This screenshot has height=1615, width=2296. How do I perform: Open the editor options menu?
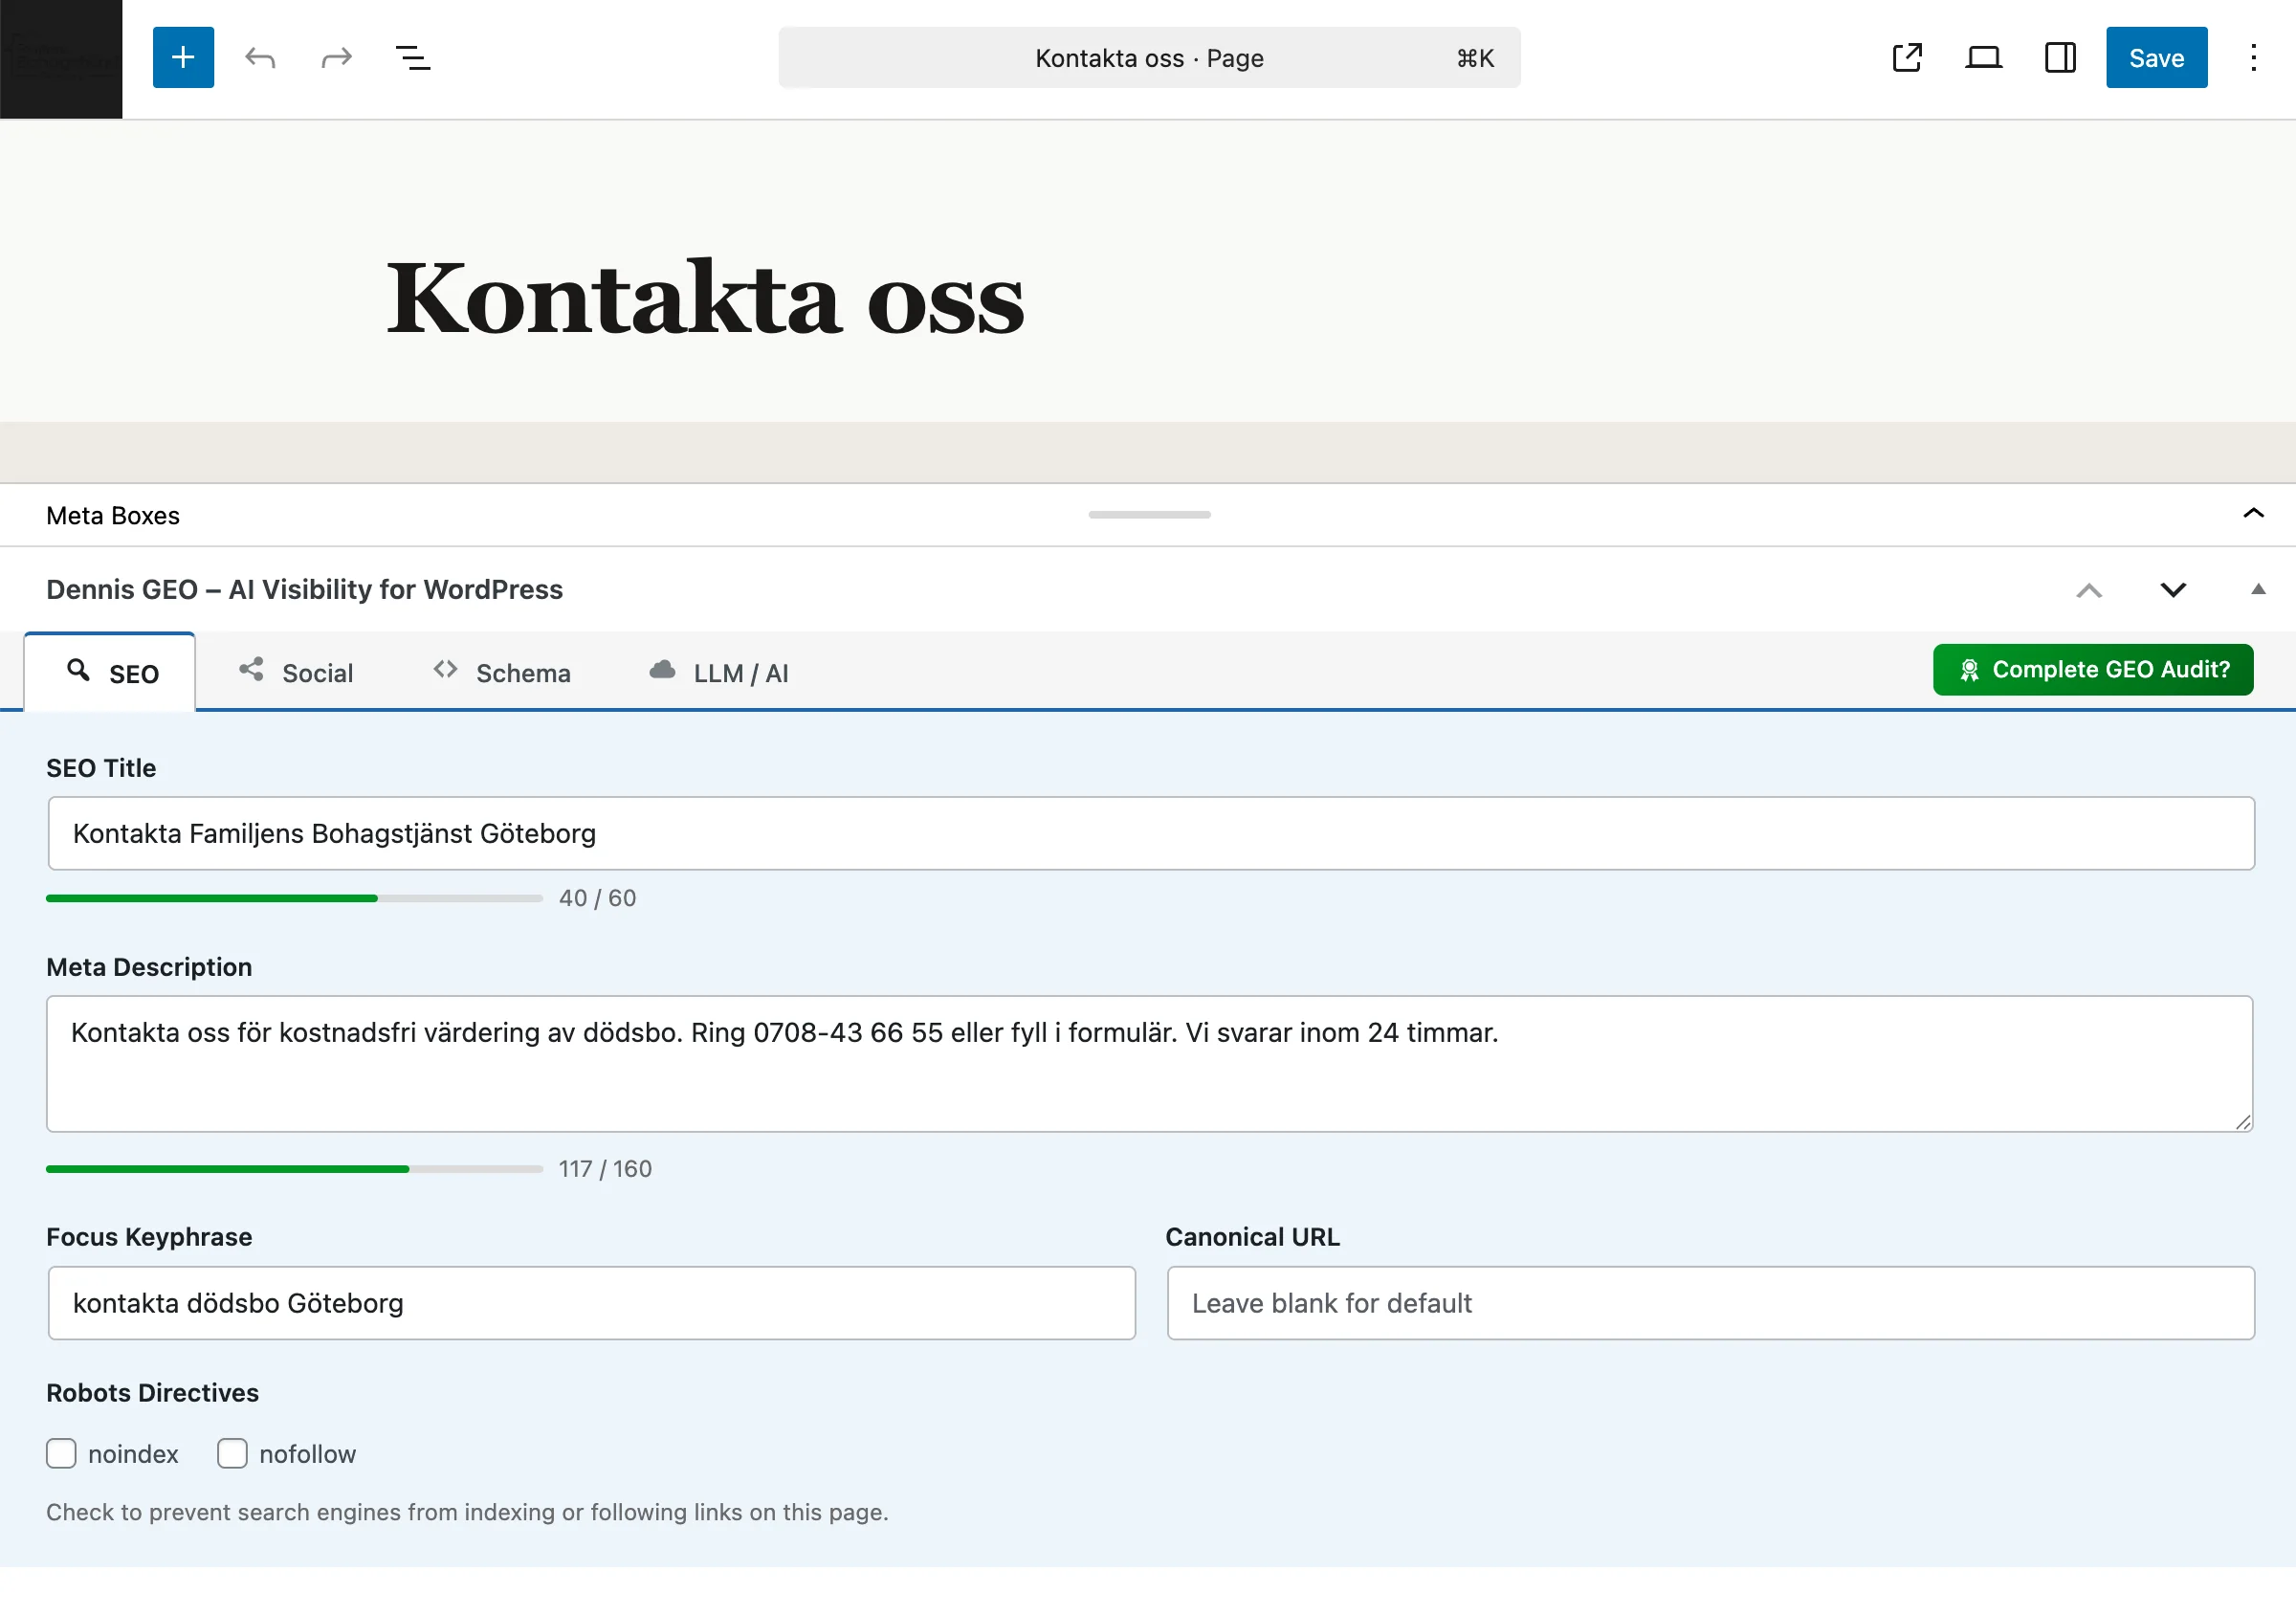click(x=2254, y=57)
